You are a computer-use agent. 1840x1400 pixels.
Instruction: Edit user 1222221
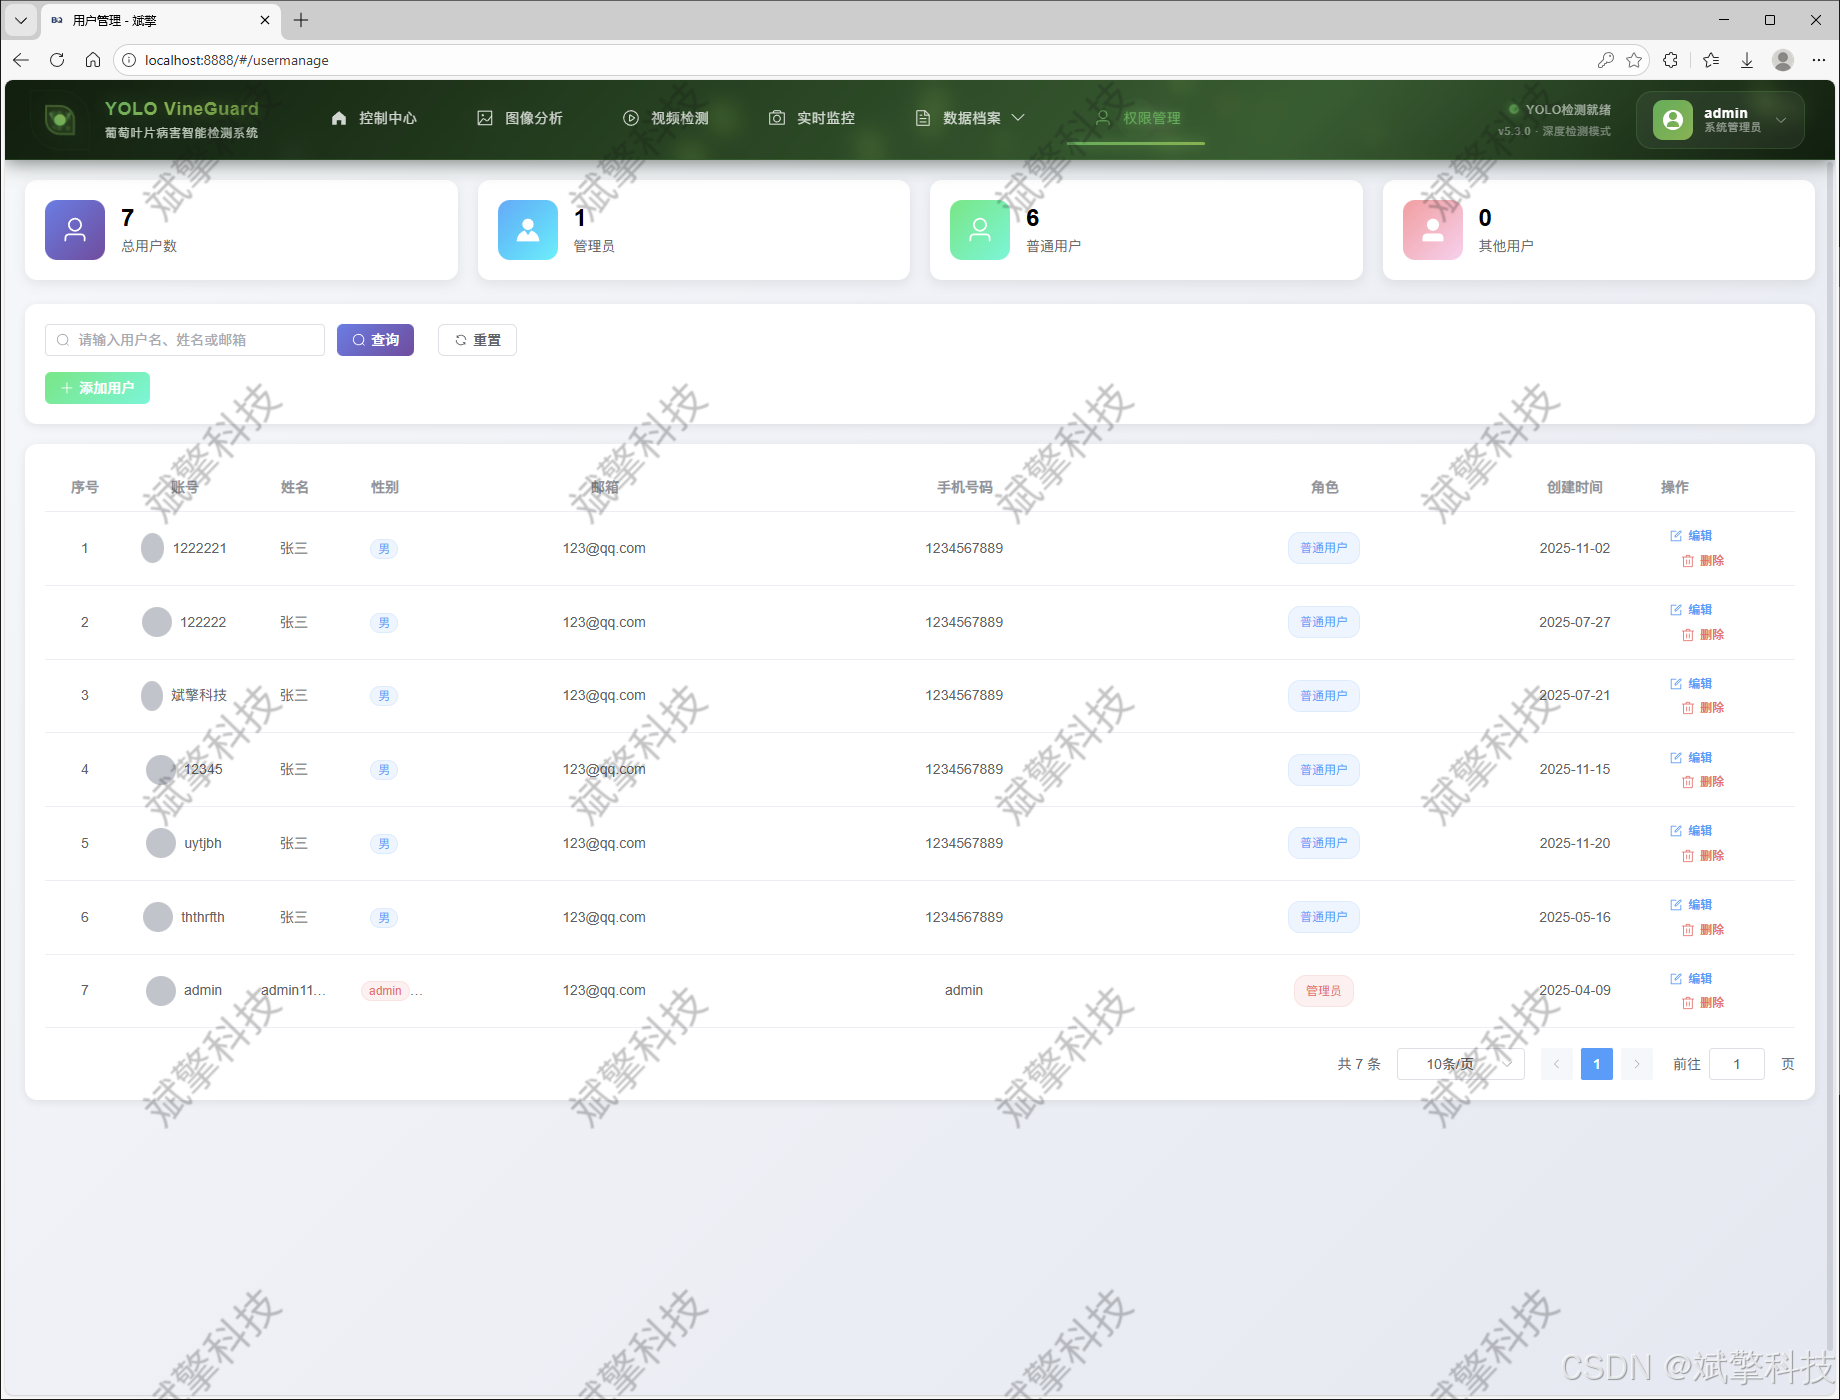pos(1691,536)
